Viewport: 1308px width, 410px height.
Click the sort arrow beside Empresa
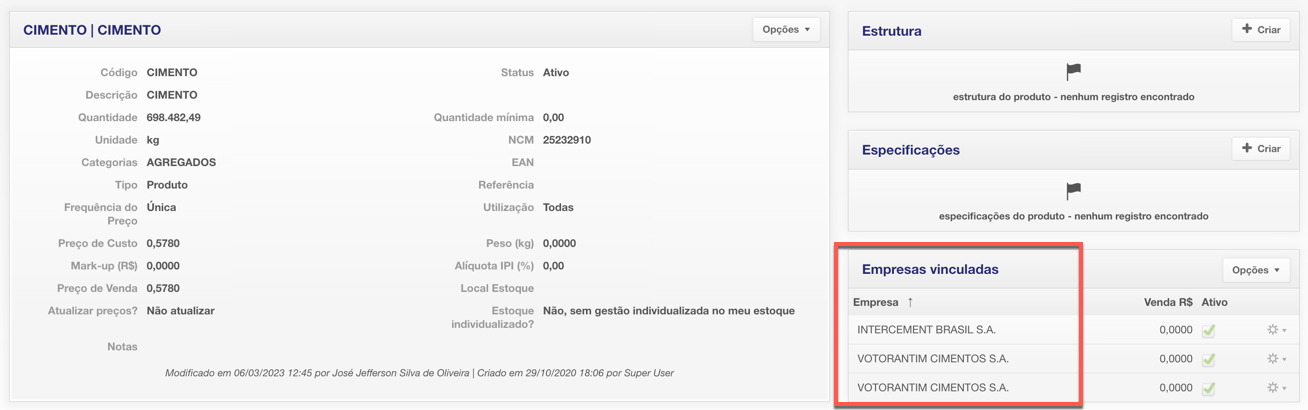910,302
